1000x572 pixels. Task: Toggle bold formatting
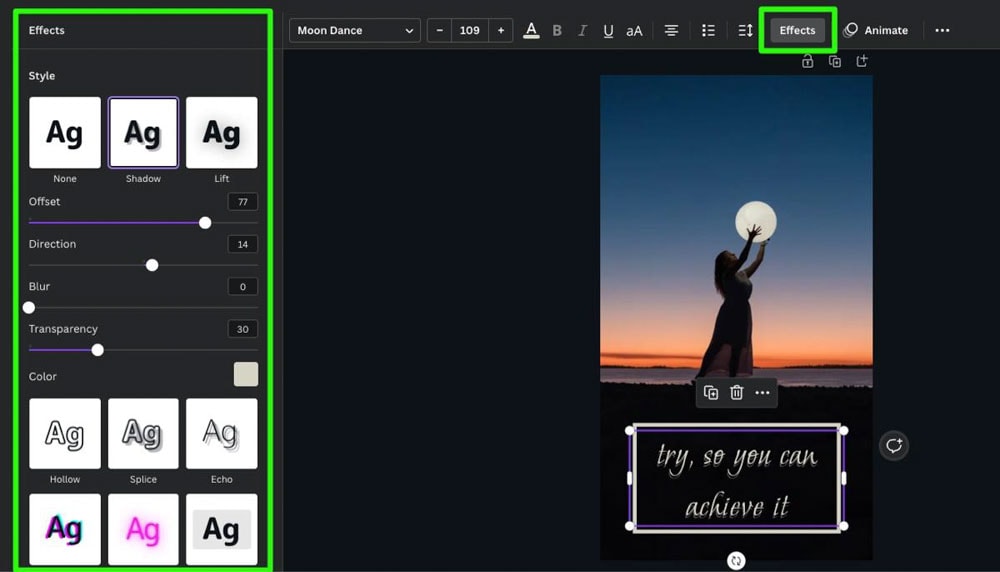[557, 31]
